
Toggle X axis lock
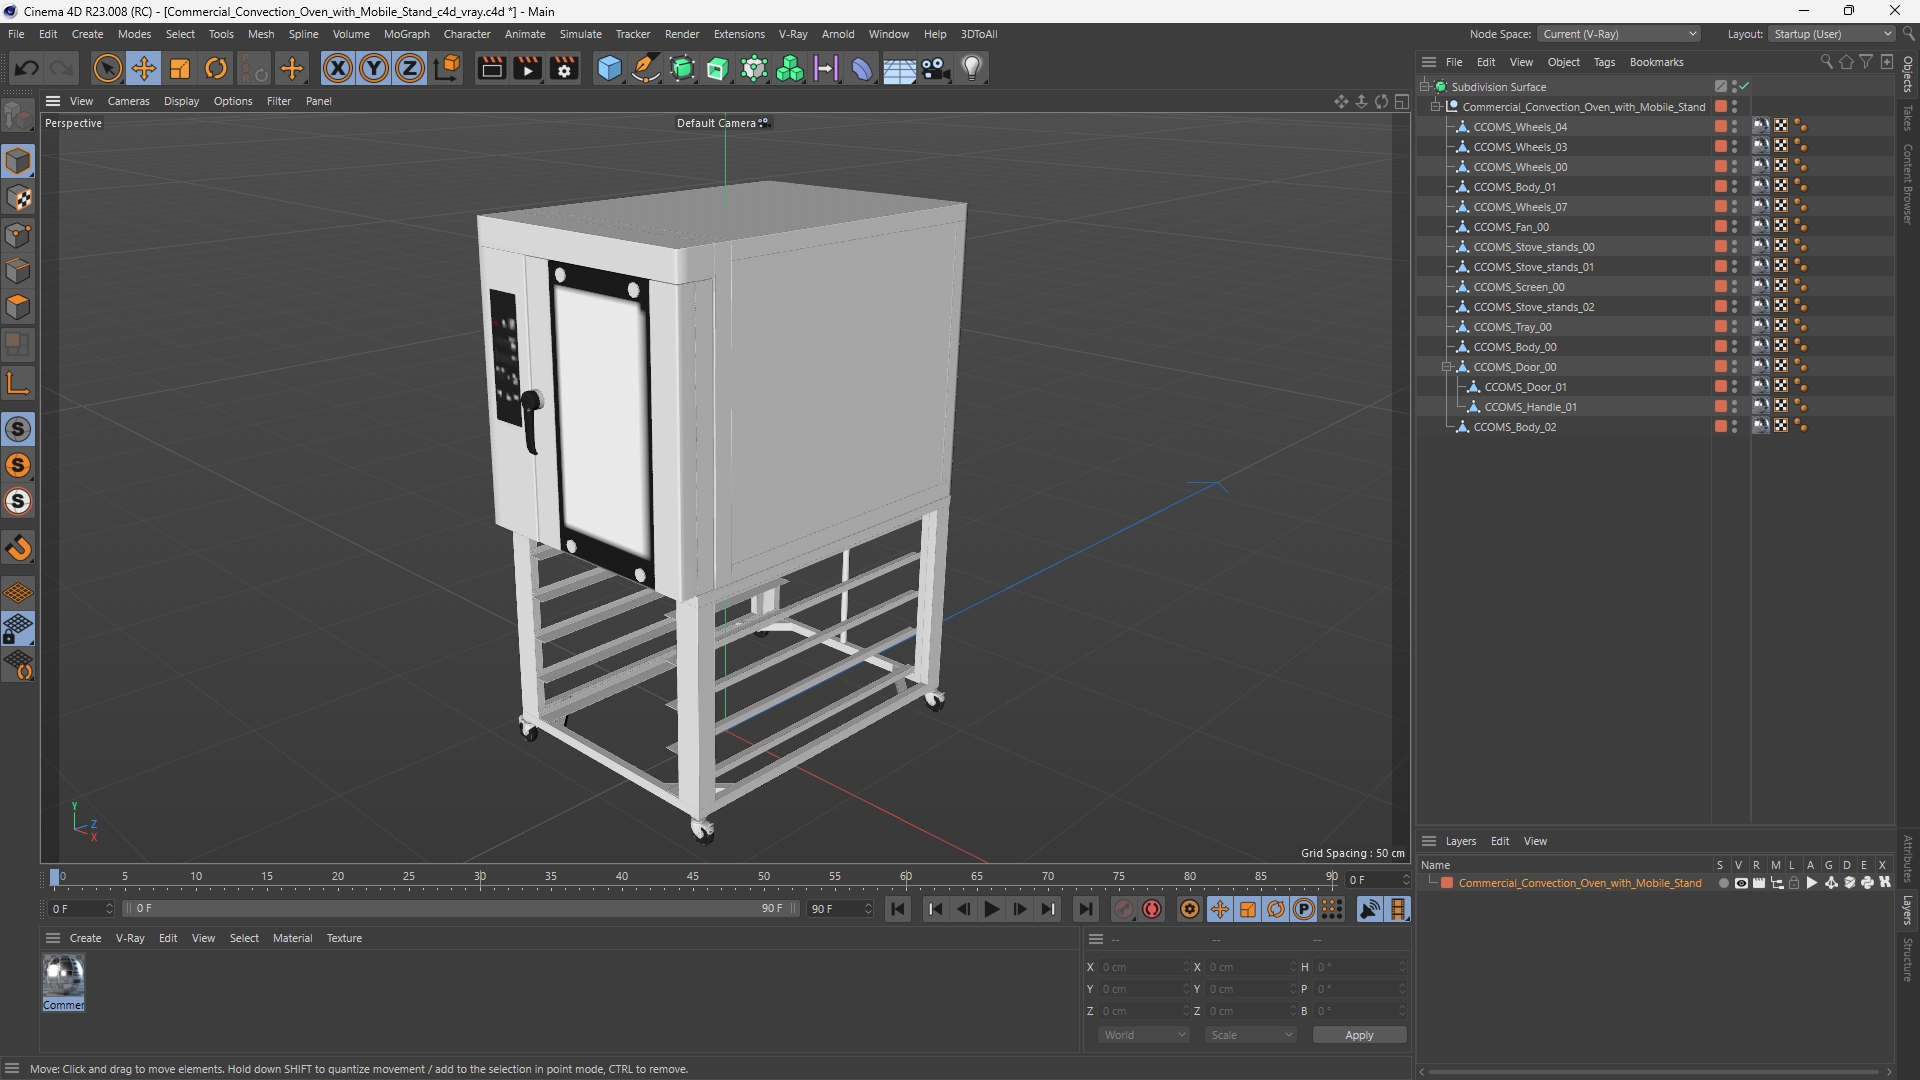(x=338, y=68)
